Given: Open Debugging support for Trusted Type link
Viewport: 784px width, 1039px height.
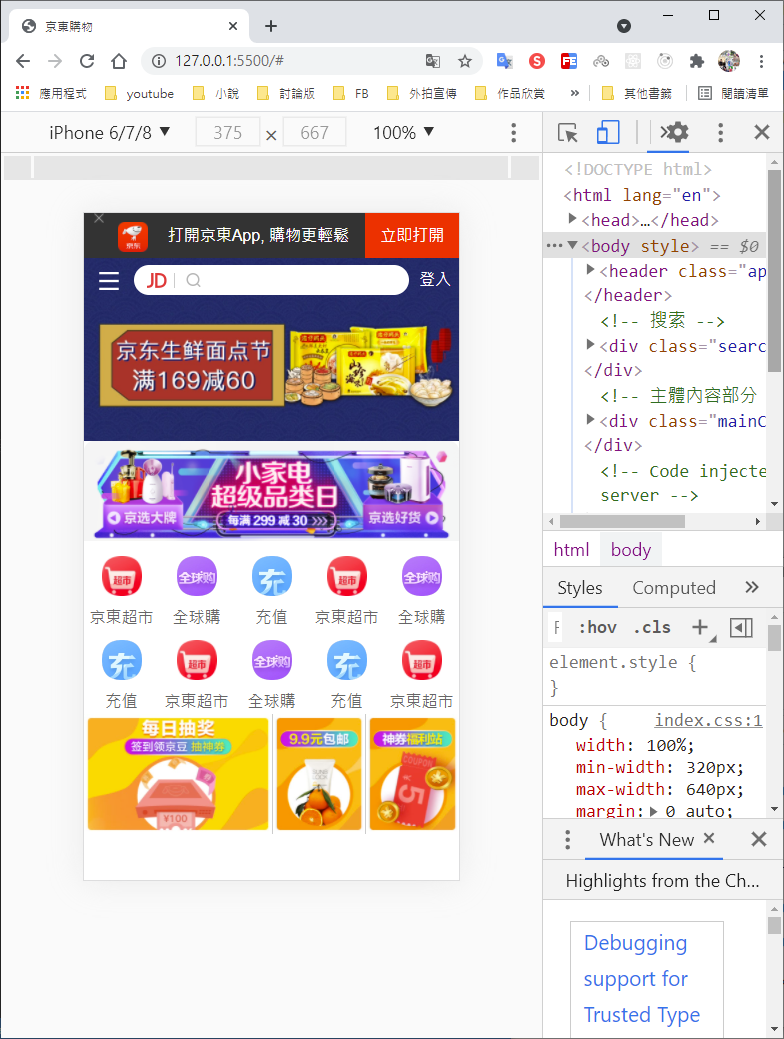Looking at the screenshot, I should [642, 979].
